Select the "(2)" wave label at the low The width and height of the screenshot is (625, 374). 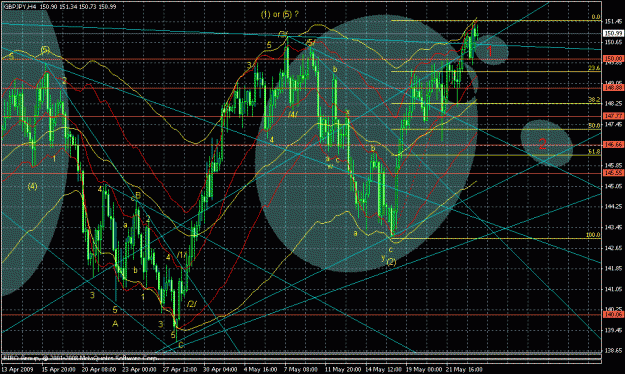coord(391,262)
